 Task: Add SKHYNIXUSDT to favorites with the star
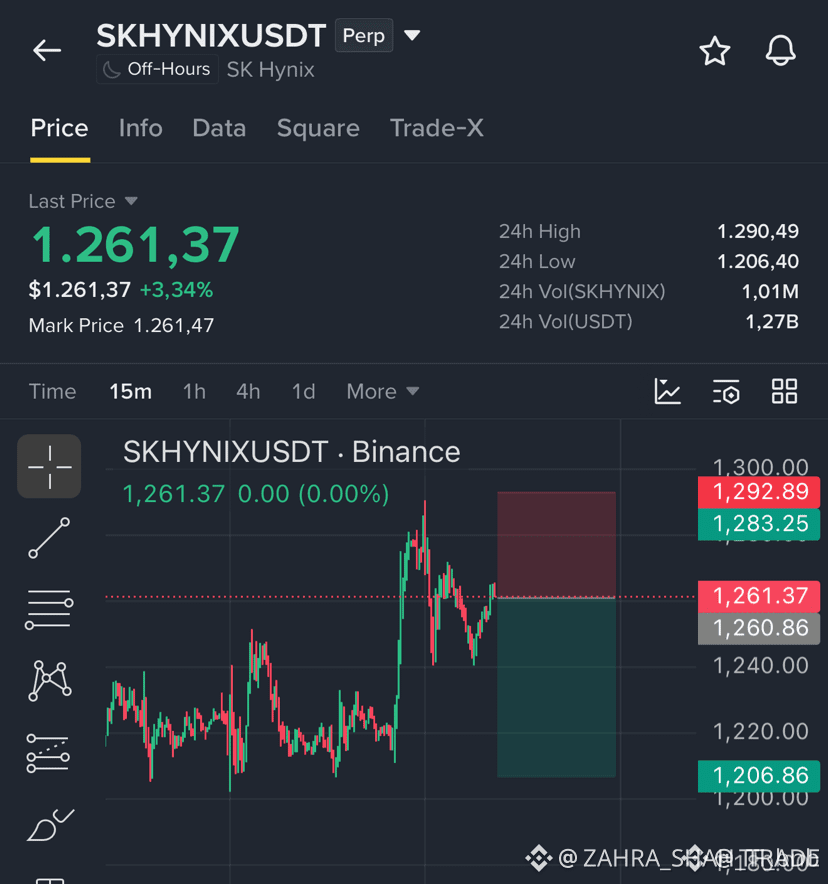[x=715, y=51]
